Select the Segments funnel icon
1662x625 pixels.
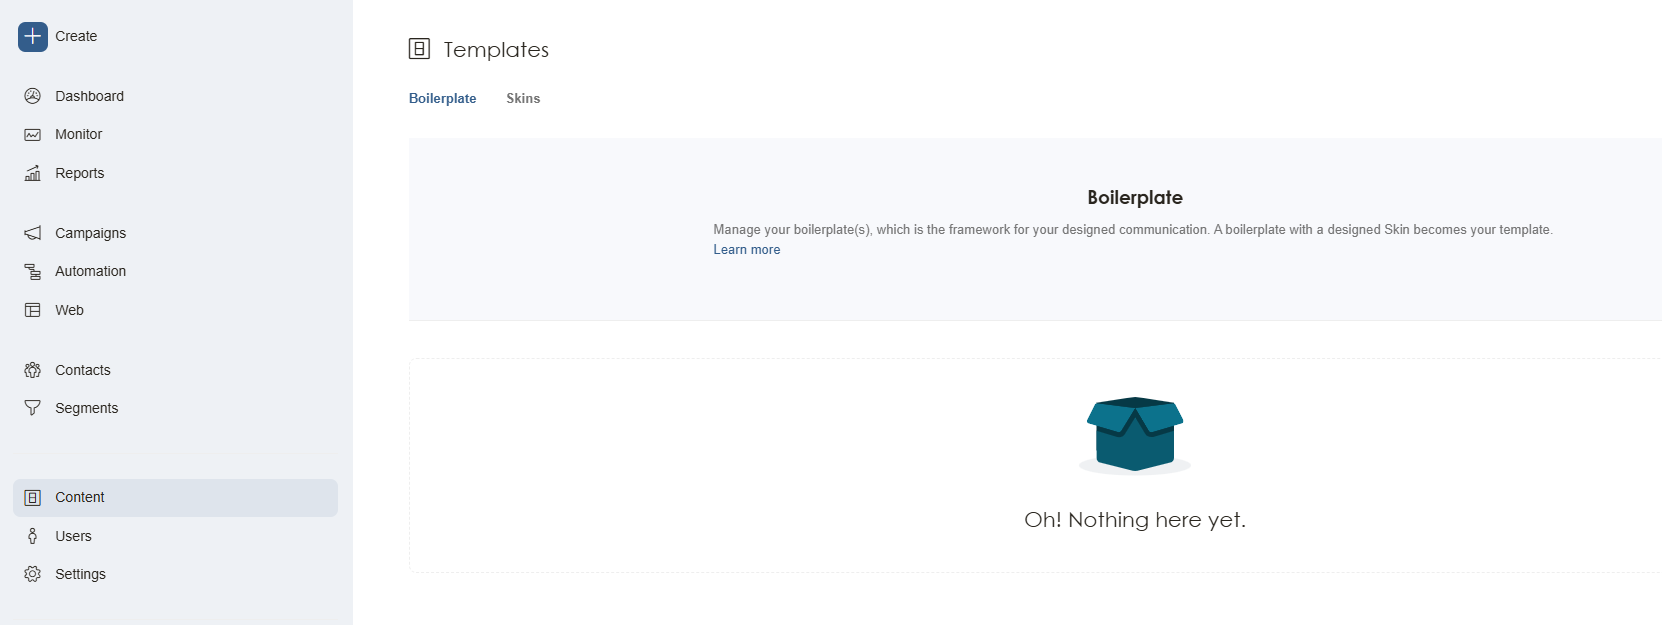(33, 408)
